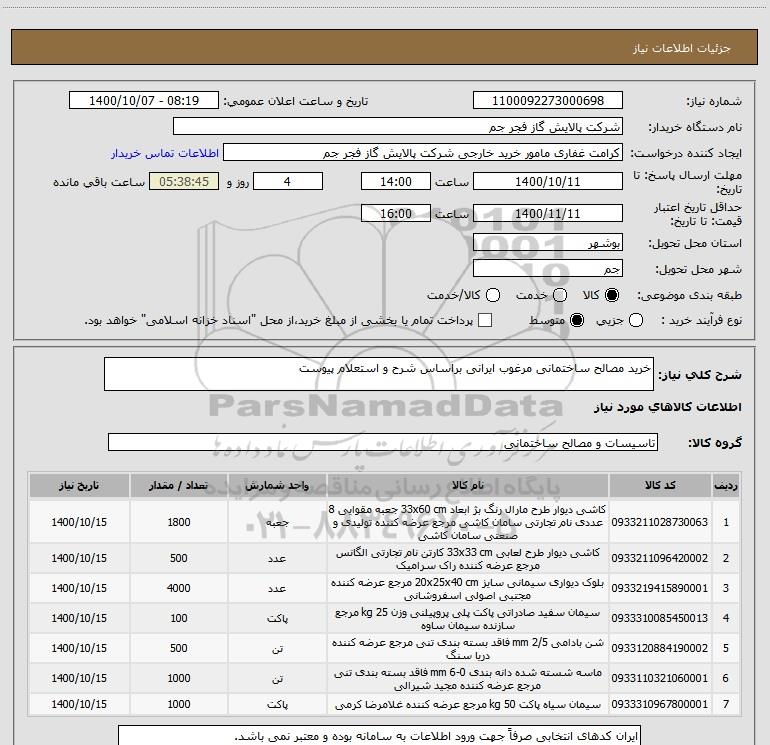Click product code 0933120884190002
The height and width of the screenshot is (745, 770).
(660, 648)
